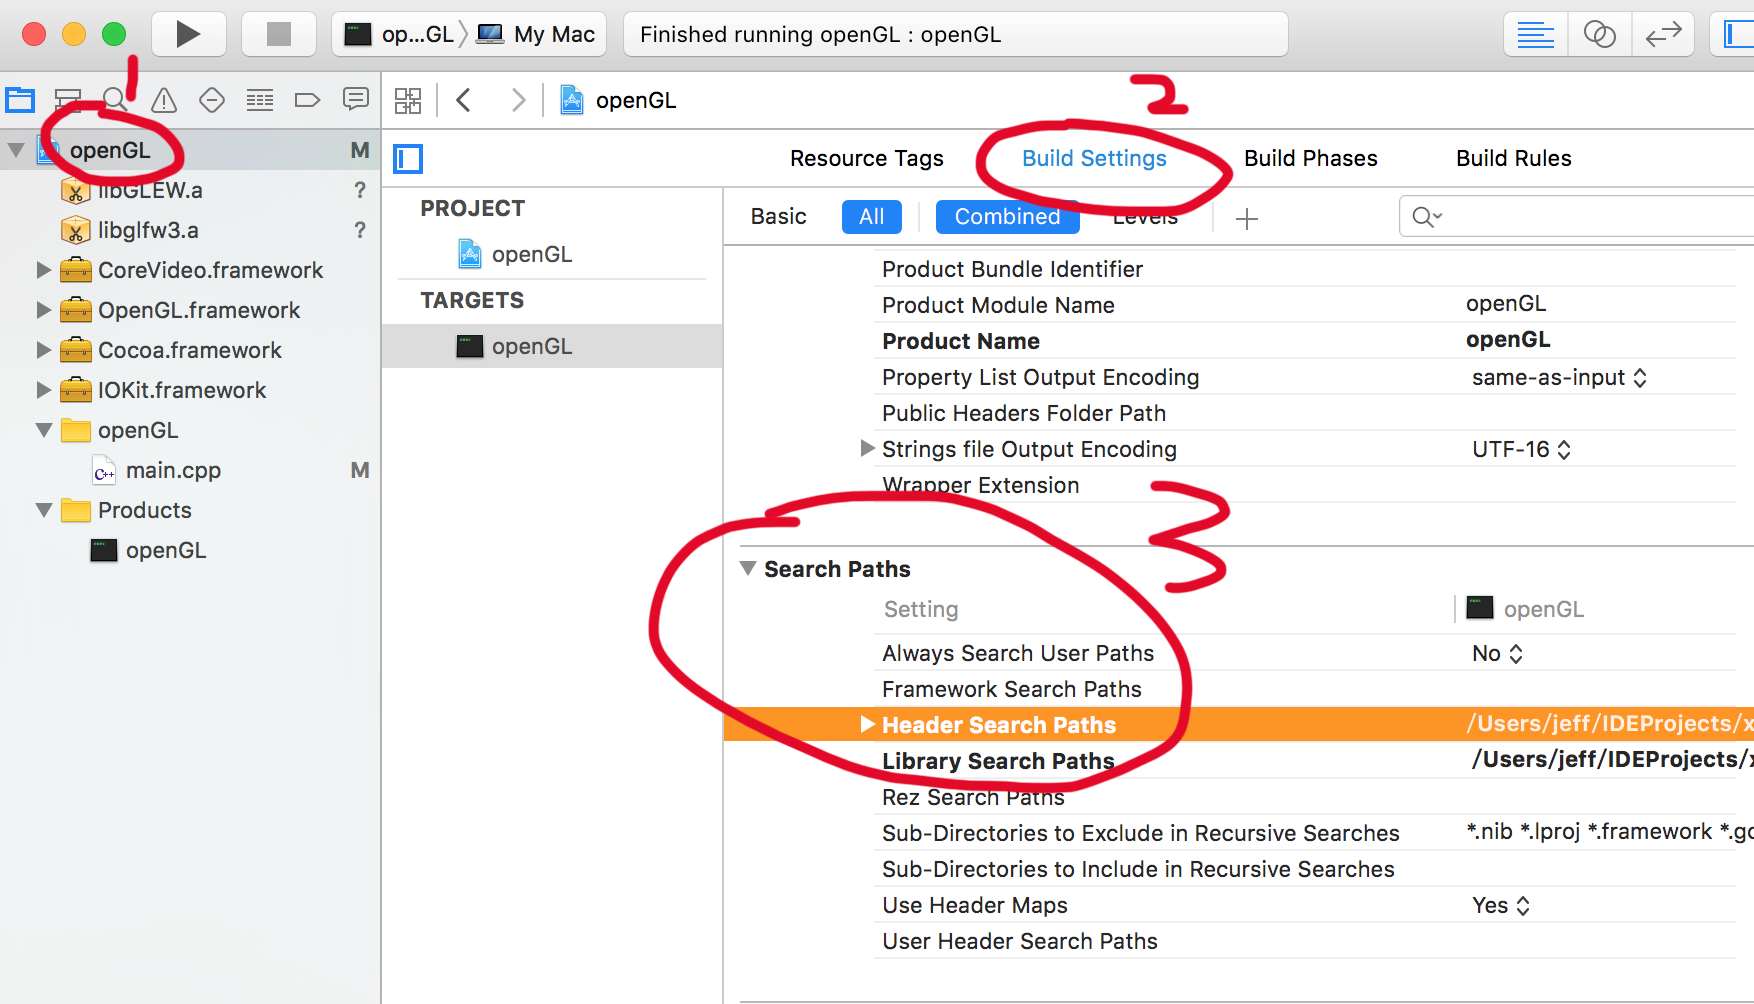Select the Combined view filter

coord(1007,217)
